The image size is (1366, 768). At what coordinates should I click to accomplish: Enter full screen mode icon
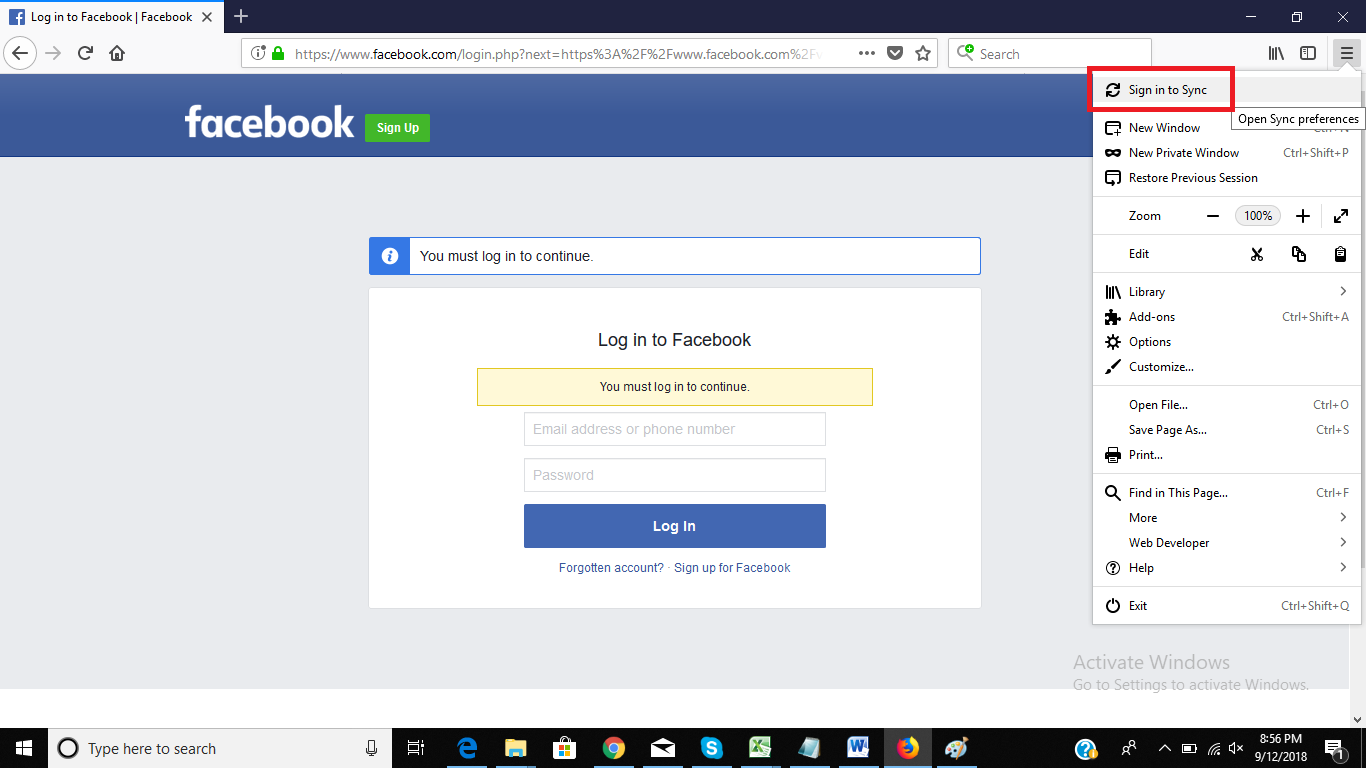pyautogui.click(x=1341, y=216)
